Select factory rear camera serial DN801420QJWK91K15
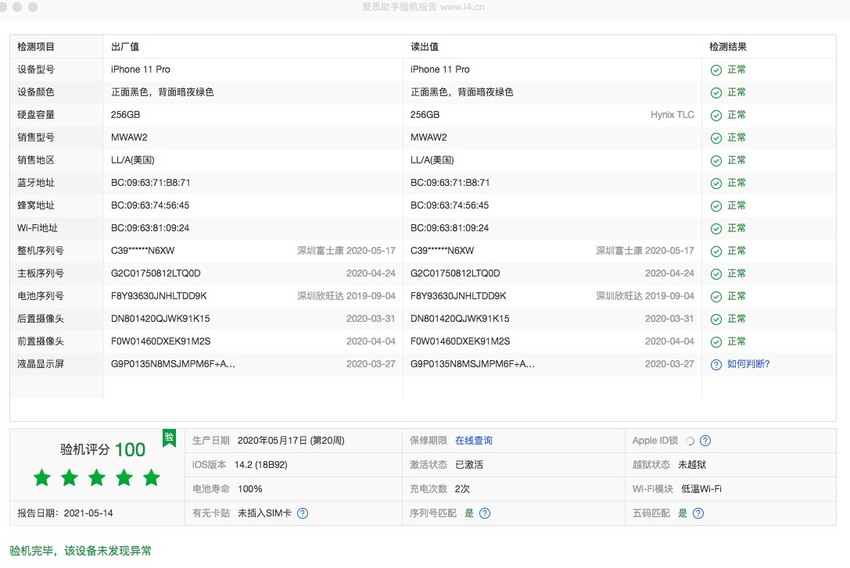This screenshot has width=850, height=568. coord(160,319)
